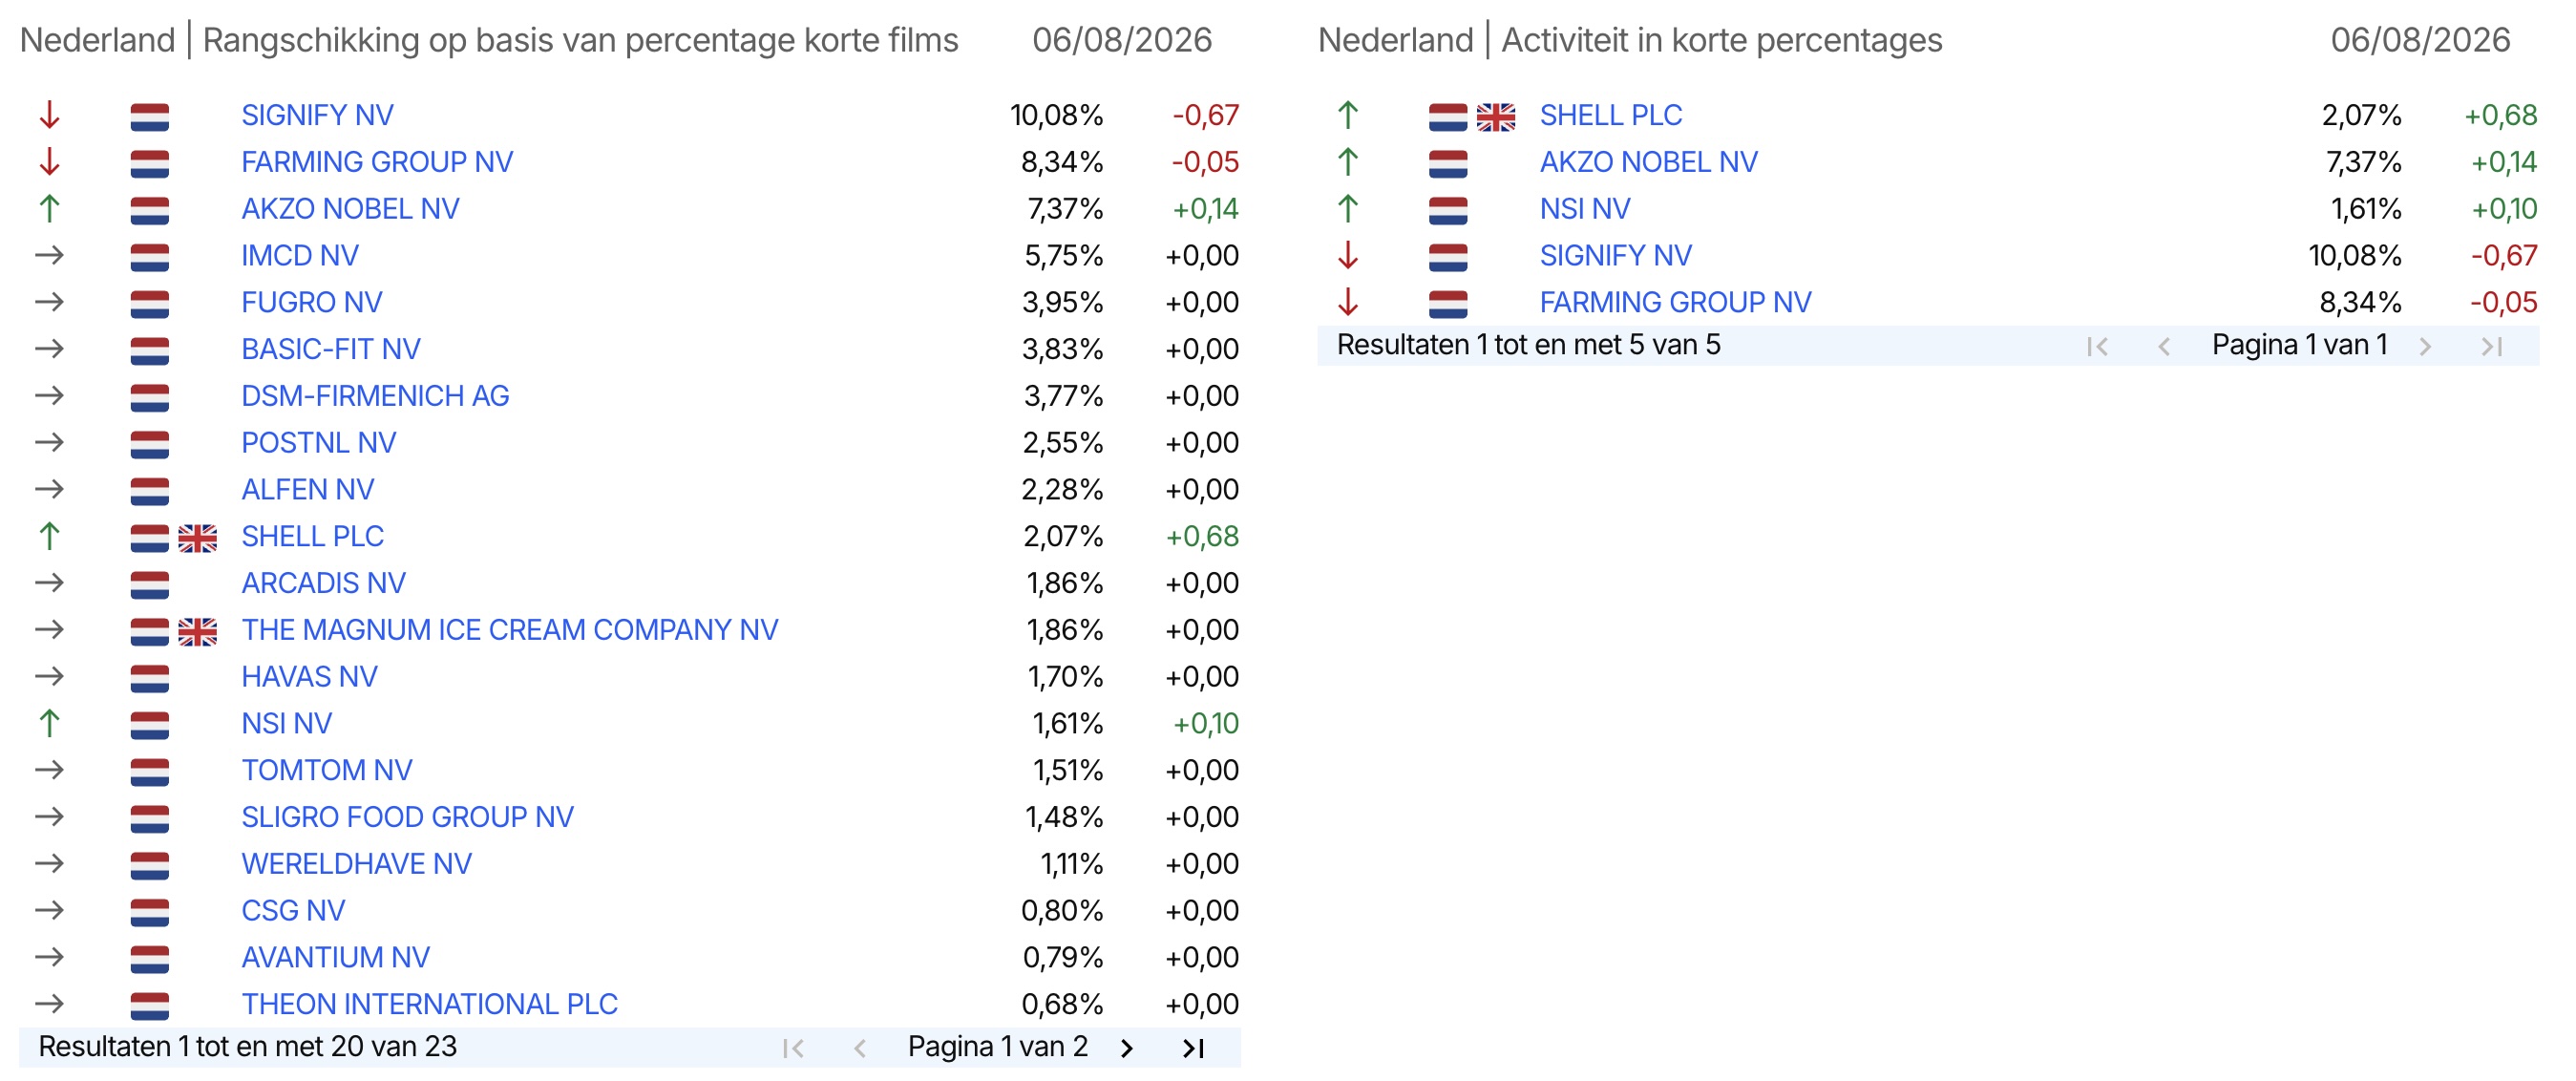Screen dimensions: 2576x1081
Task: Click first page icon in ranking table
Action: click(794, 1047)
